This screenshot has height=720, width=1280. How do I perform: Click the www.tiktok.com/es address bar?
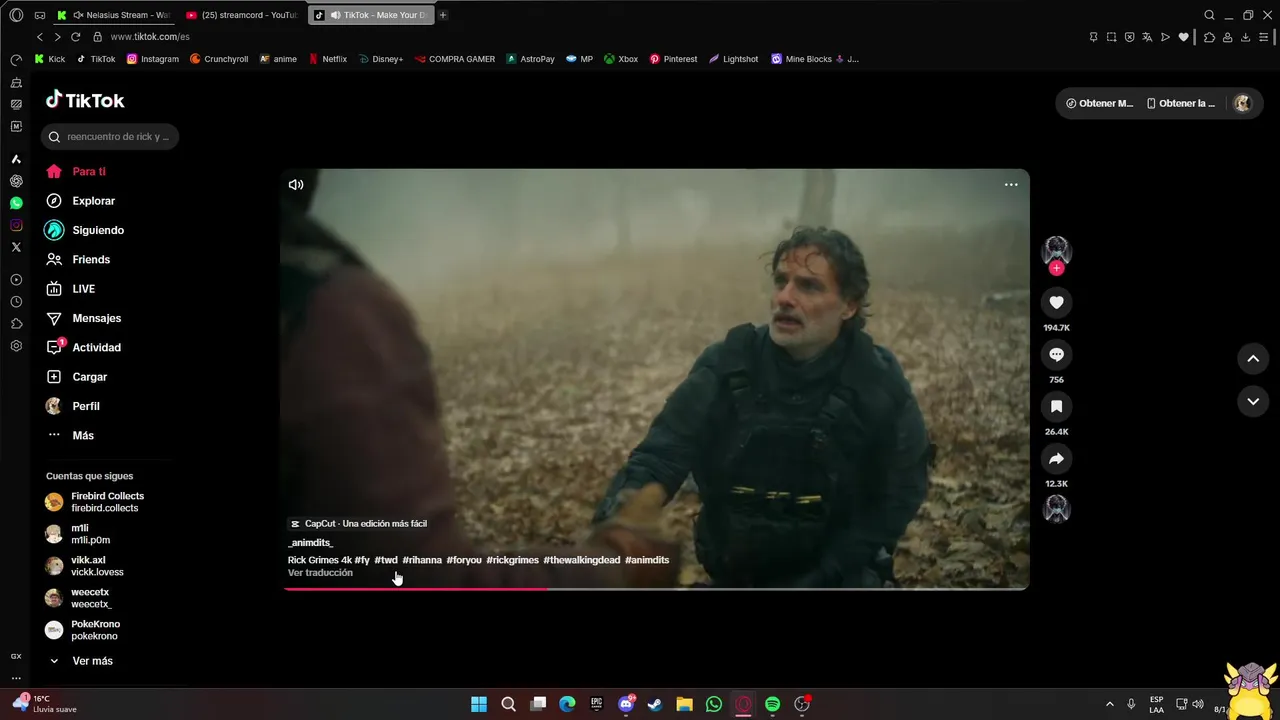click(150, 37)
